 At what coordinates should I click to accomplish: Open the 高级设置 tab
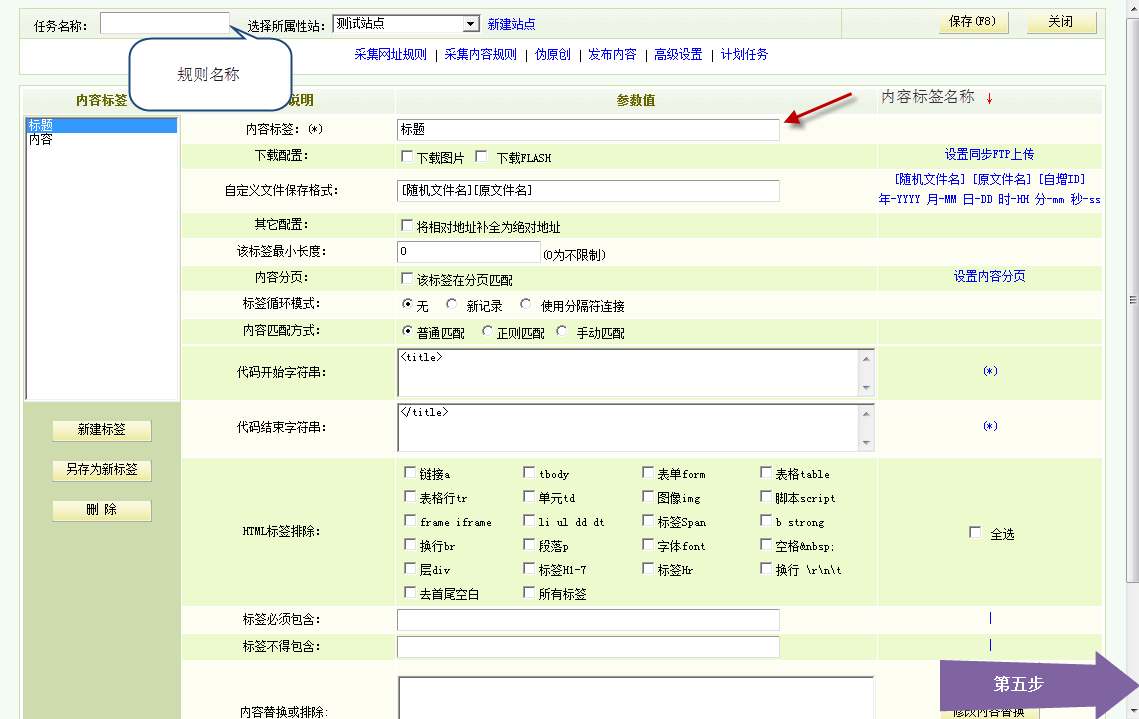tap(678, 54)
